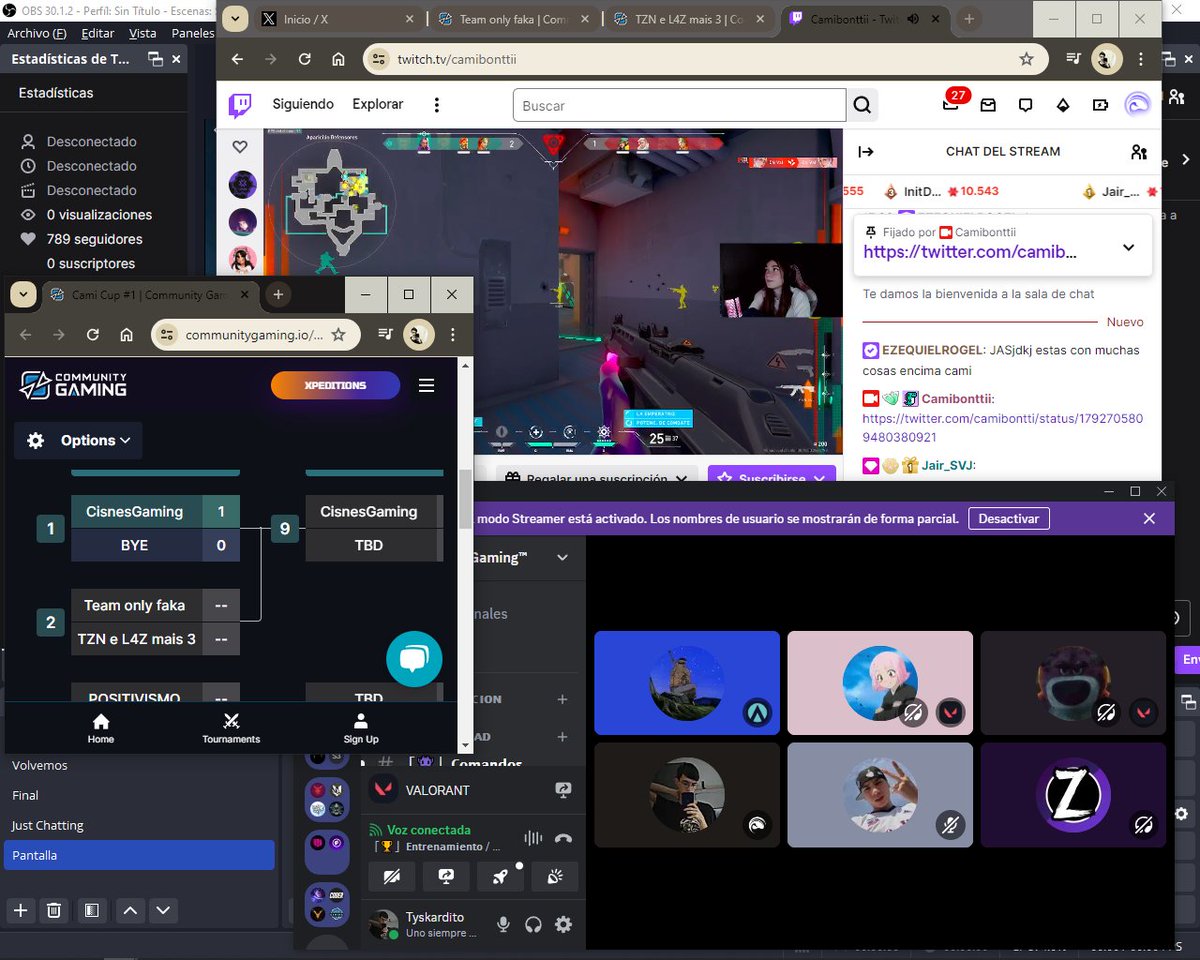This screenshot has height=960, width=1200.
Task: Open Twitch whispers speech bubble icon
Action: 1025,104
